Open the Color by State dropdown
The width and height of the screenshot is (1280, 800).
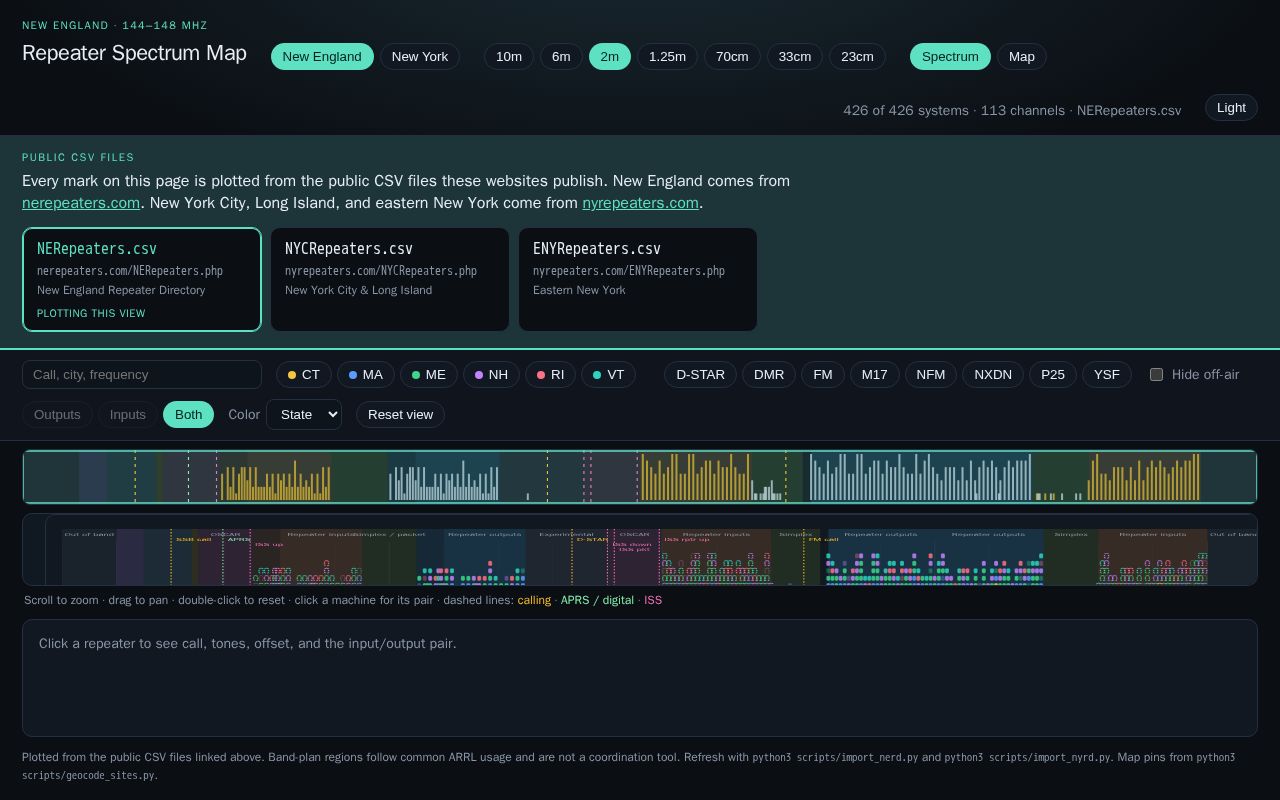304,414
